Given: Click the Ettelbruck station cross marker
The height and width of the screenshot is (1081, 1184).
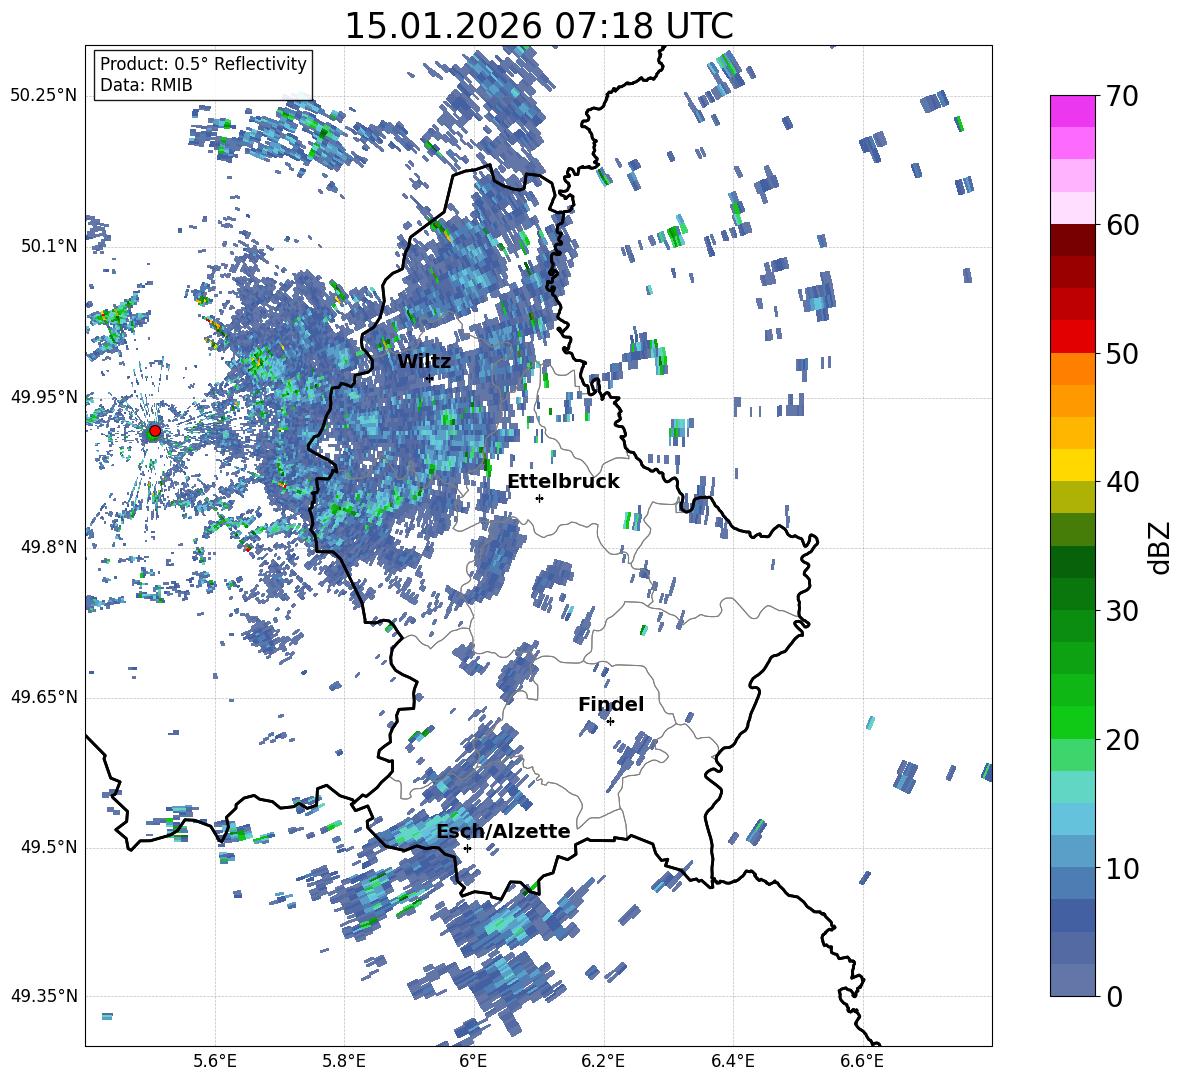Looking at the screenshot, I should coord(539,498).
